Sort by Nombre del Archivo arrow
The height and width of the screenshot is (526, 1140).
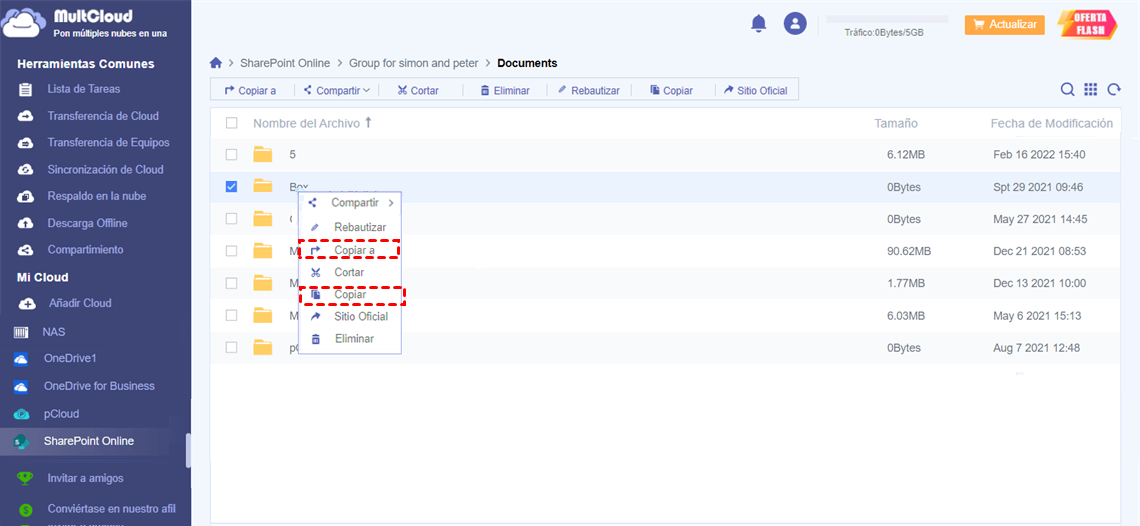pyautogui.click(x=368, y=123)
